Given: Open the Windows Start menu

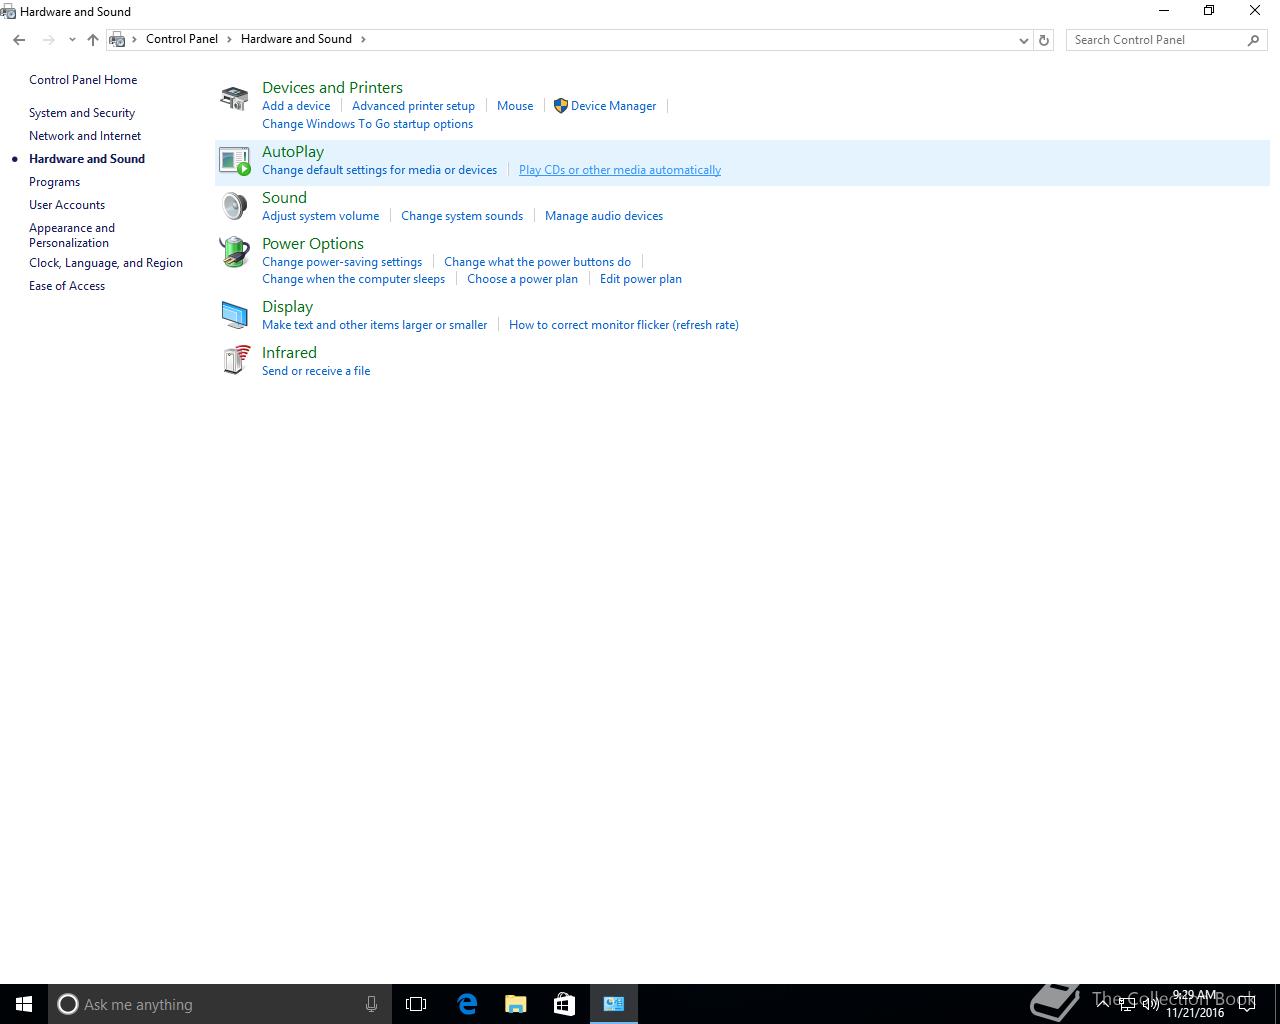Looking at the screenshot, I should pos(24,1004).
